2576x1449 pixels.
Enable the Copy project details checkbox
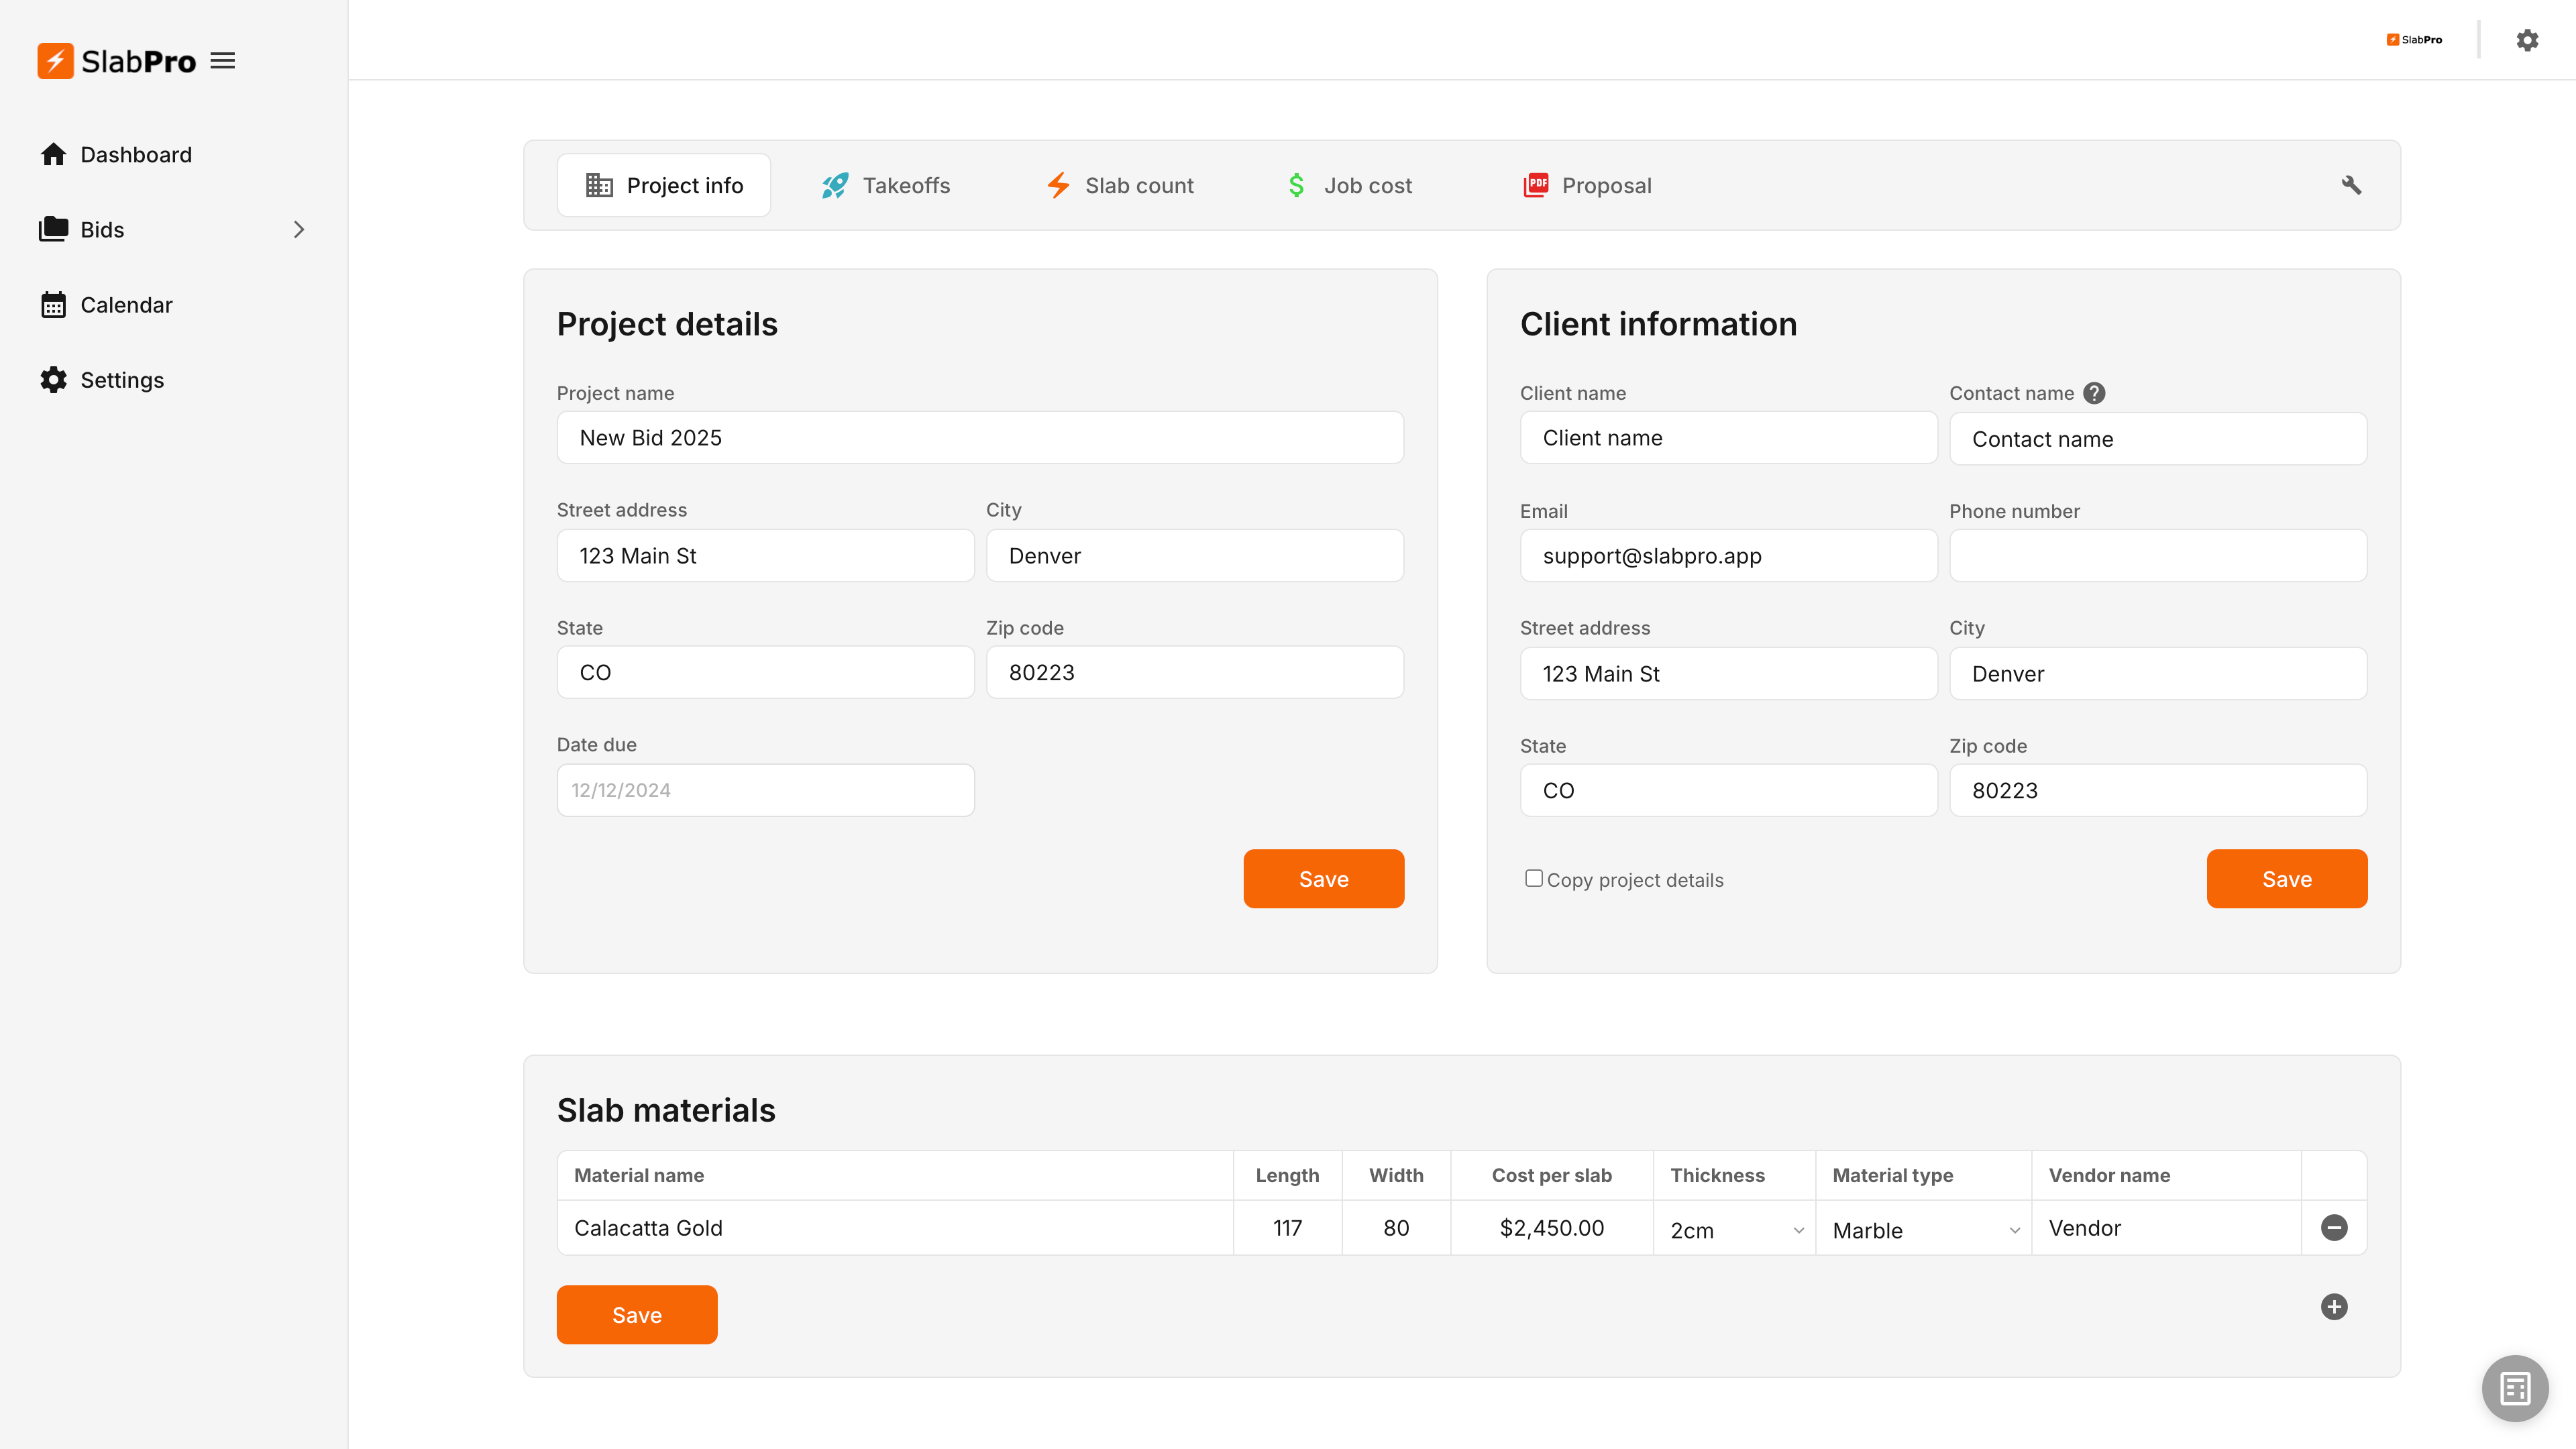click(1533, 878)
